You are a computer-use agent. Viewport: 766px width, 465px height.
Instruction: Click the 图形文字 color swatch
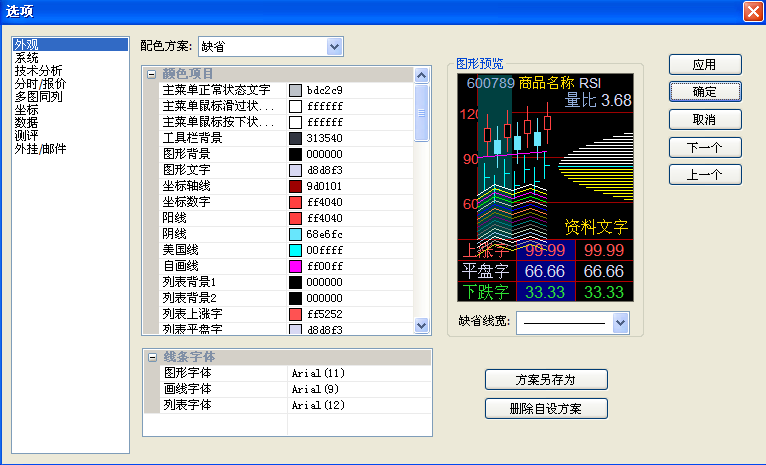coord(295,170)
